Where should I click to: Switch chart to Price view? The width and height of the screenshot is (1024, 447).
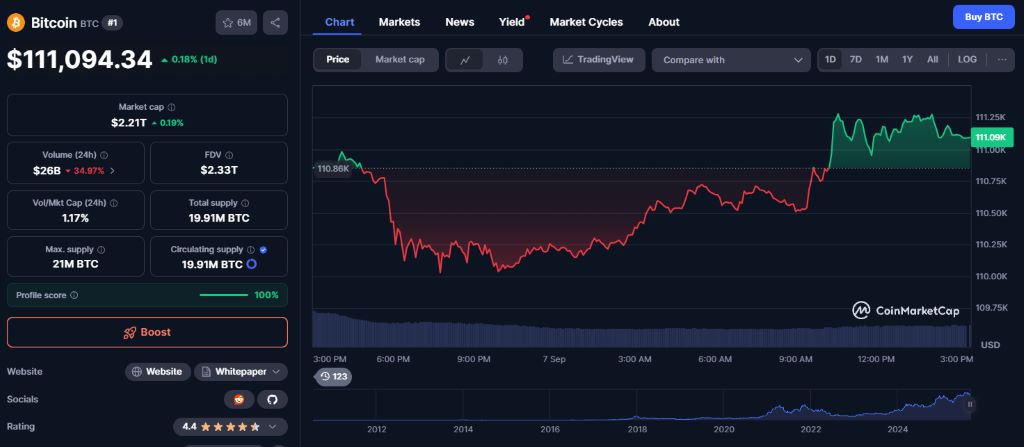pos(338,60)
